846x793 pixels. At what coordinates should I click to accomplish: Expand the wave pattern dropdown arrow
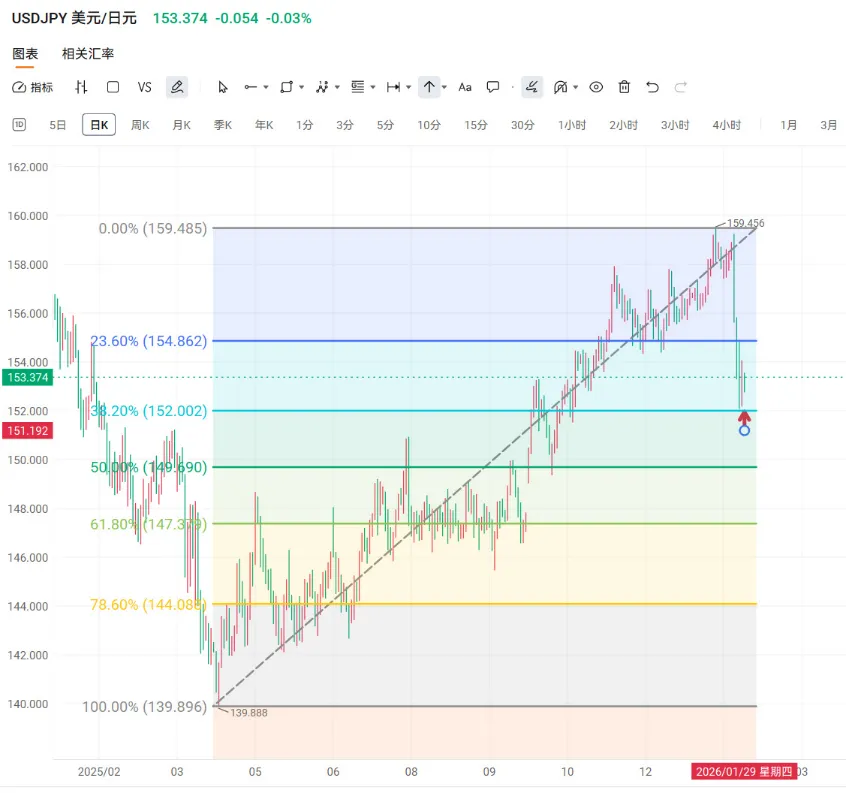click(x=337, y=87)
